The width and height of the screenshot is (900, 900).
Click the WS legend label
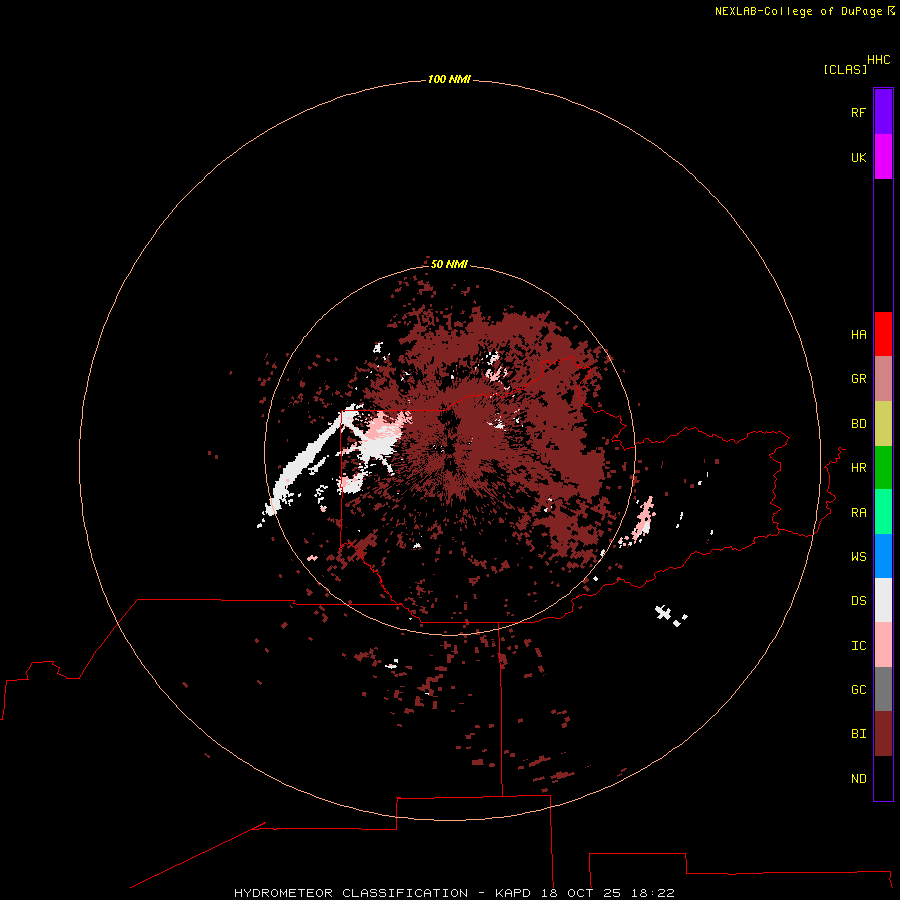tap(858, 557)
